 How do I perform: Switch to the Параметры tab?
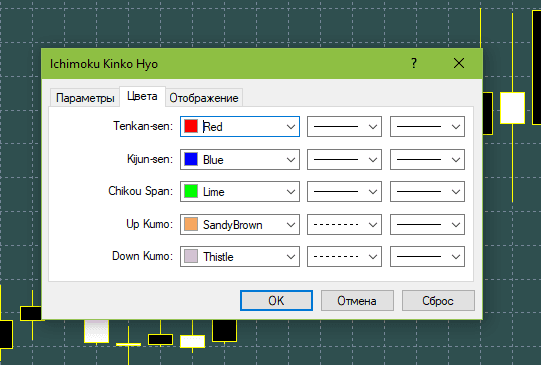click(x=85, y=98)
